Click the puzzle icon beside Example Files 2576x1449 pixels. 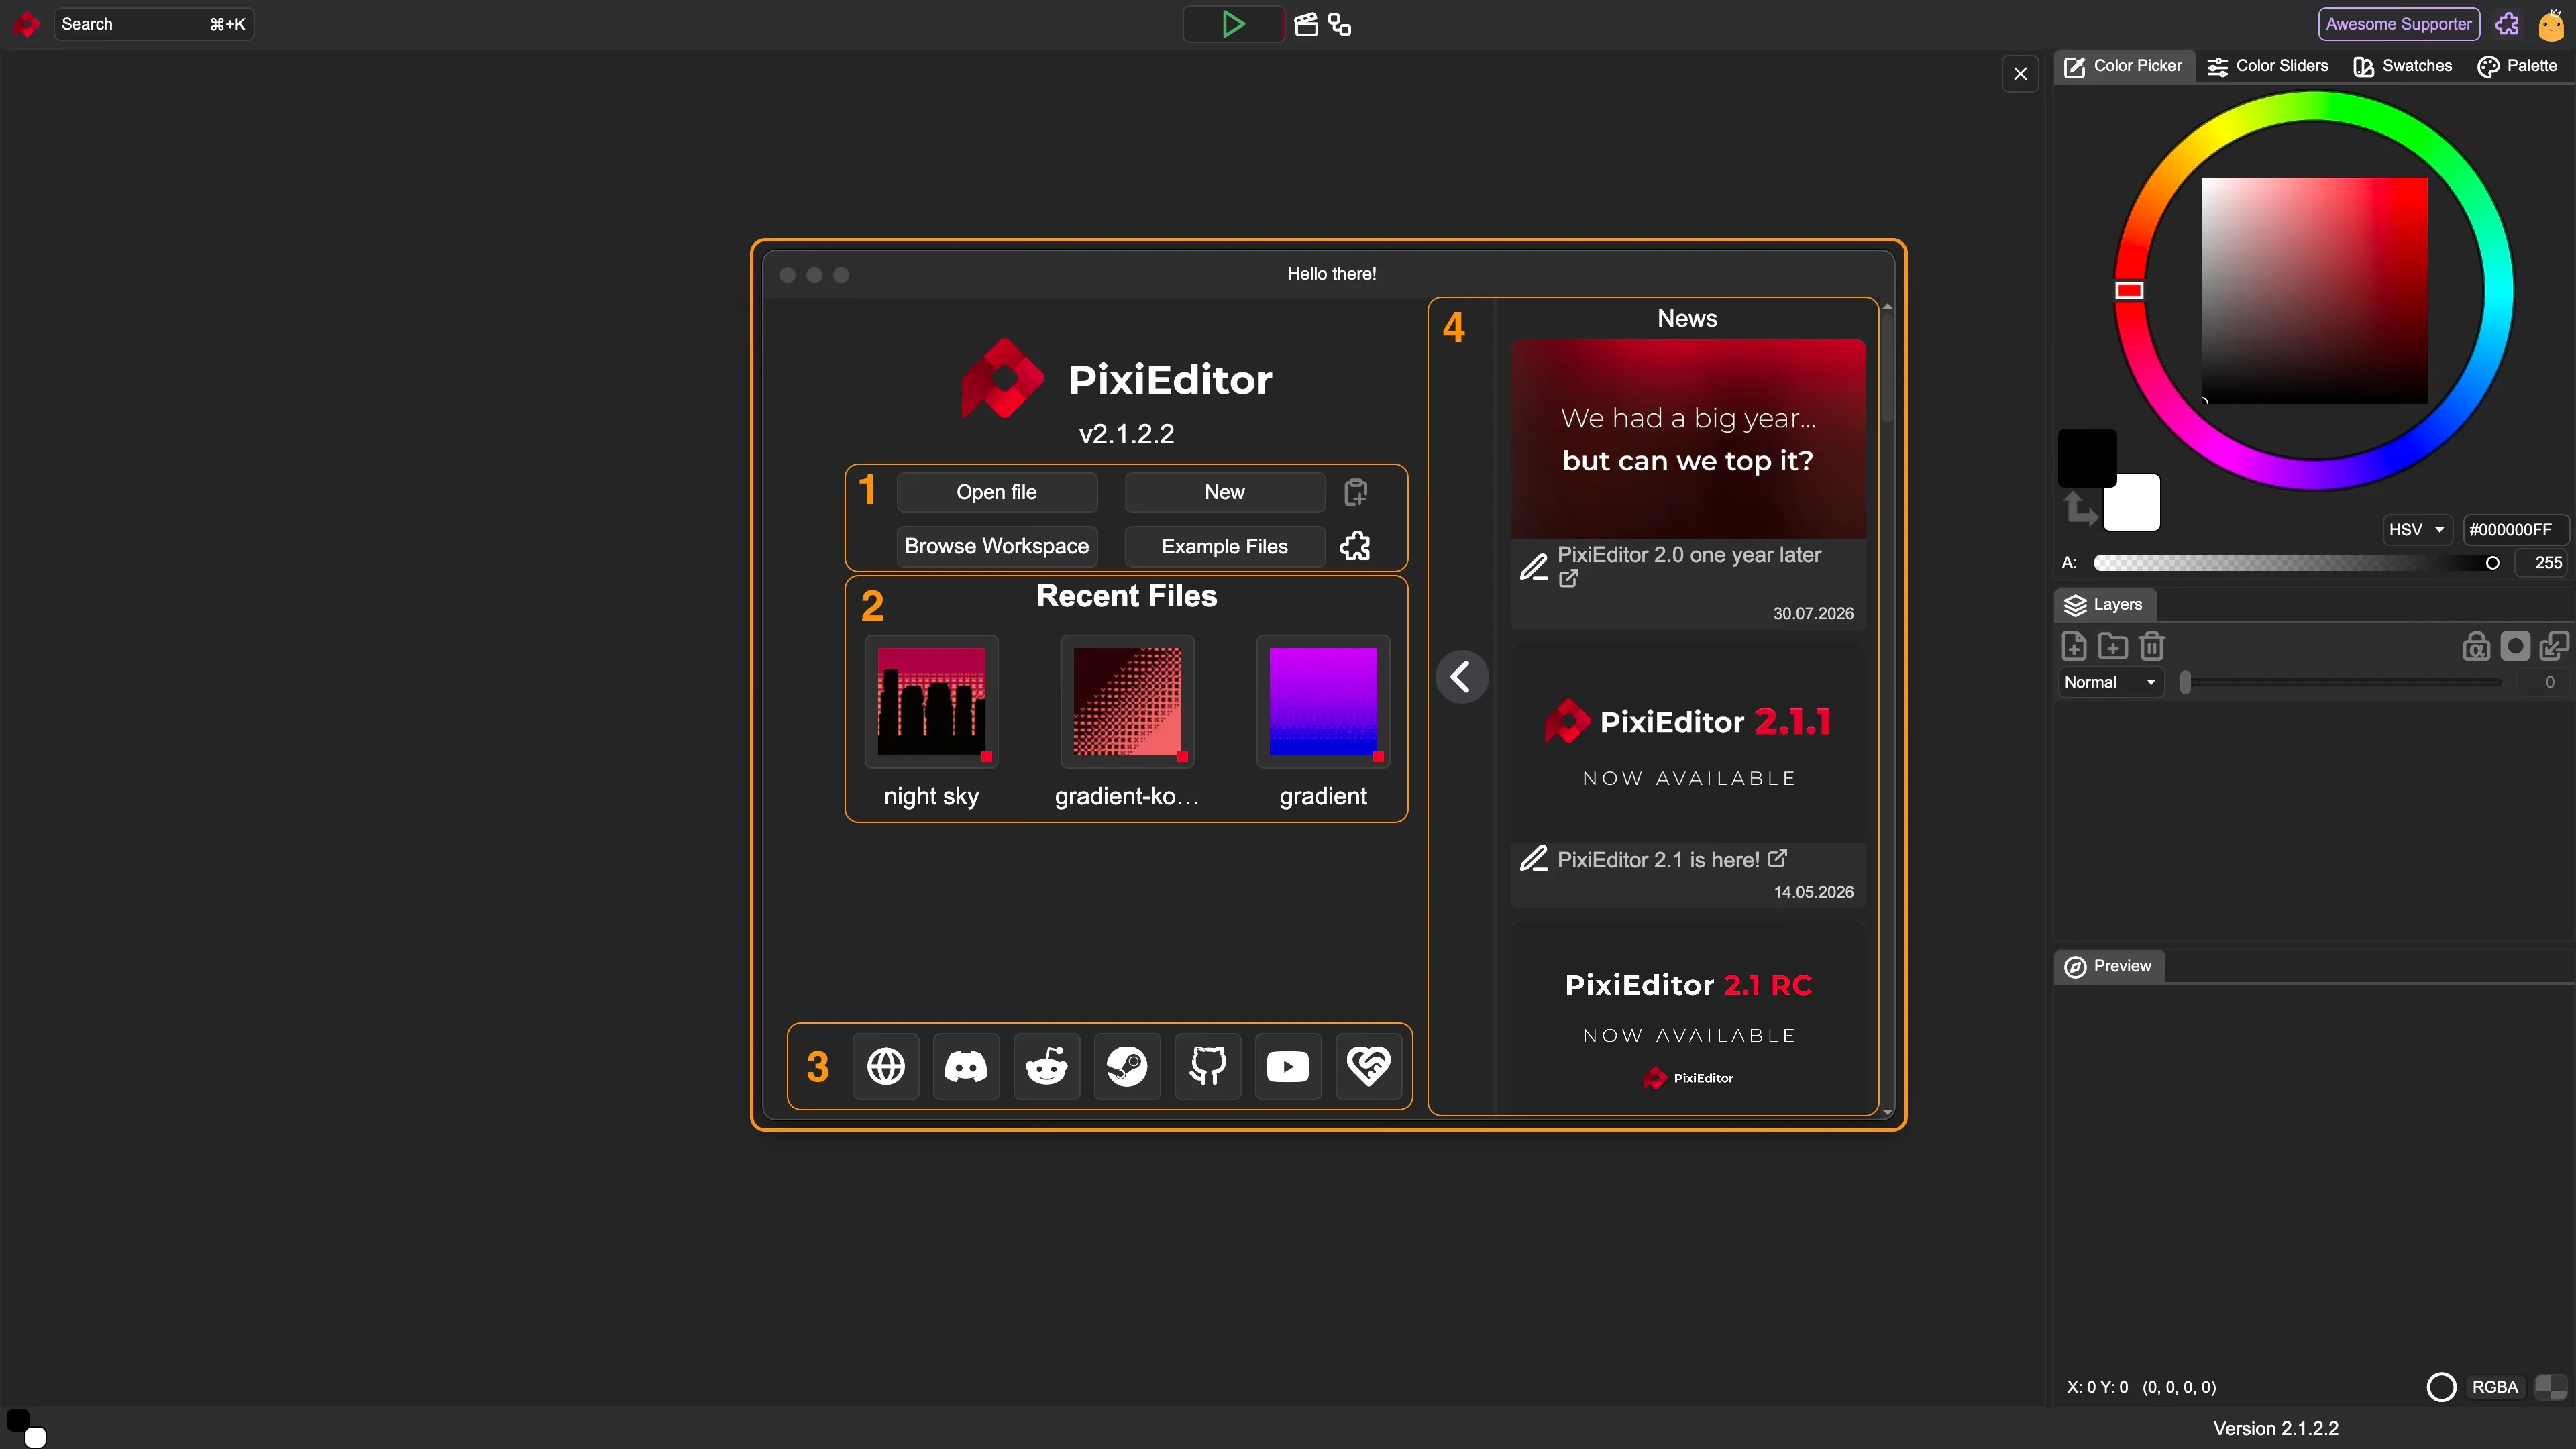coord(1355,546)
